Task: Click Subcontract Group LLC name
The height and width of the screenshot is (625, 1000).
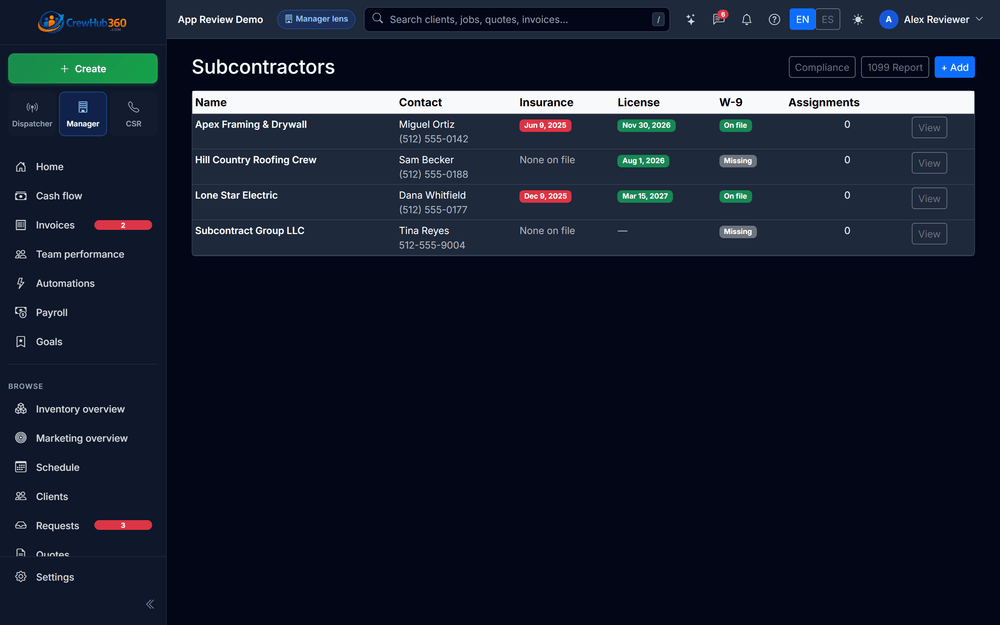Action: 249,231
